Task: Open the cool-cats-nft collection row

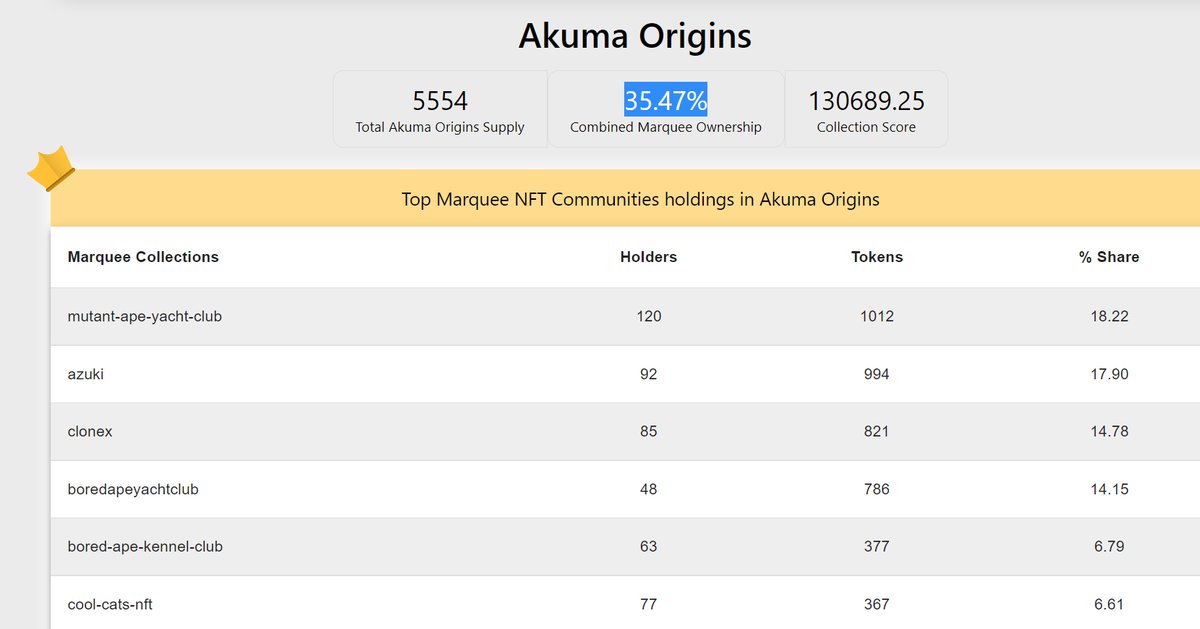Action: 625,603
